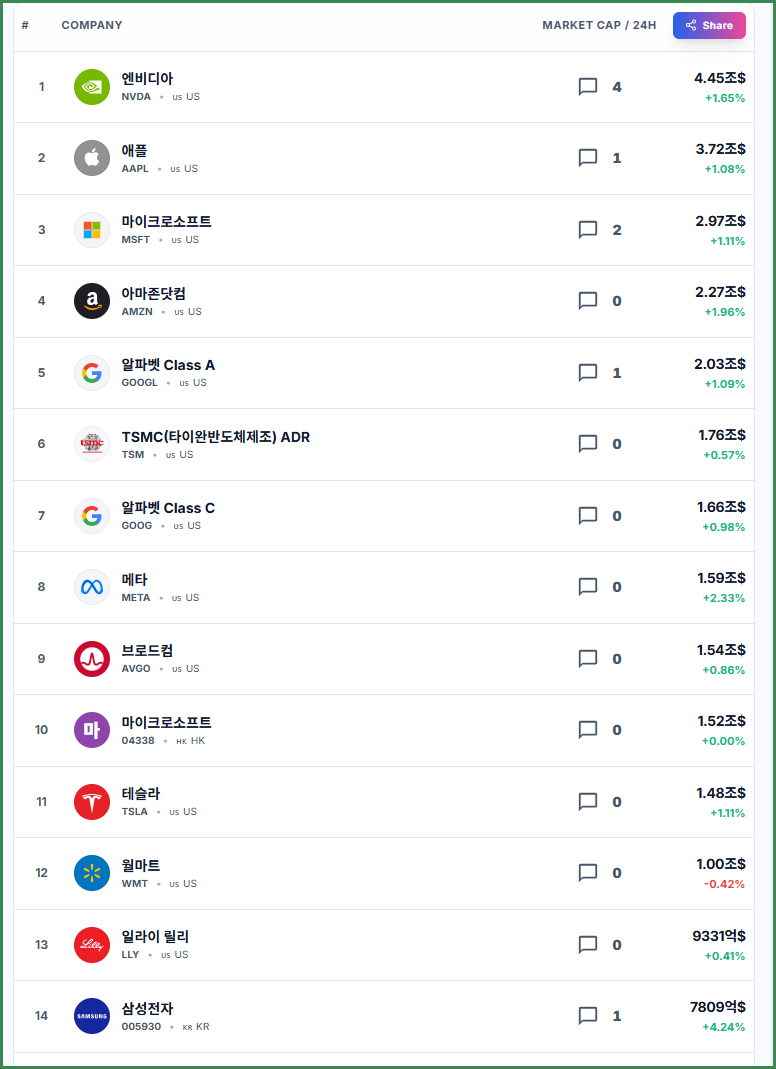The image size is (776, 1069).
Task: Open the TSMC(타이완반도체제조) ADR link
Action: coord(216,436)
